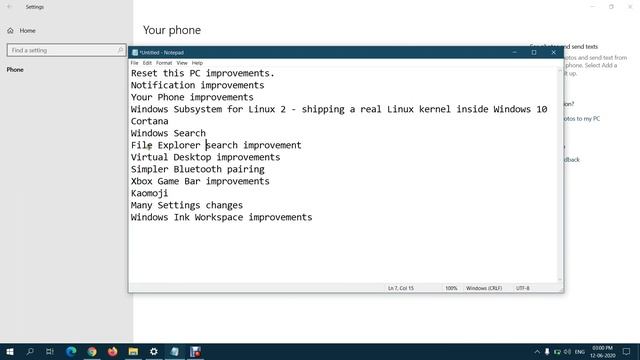This screenshot has width=640, height=360.
Task: Launch Firefox from taskbar
Action: click(112, 351)
